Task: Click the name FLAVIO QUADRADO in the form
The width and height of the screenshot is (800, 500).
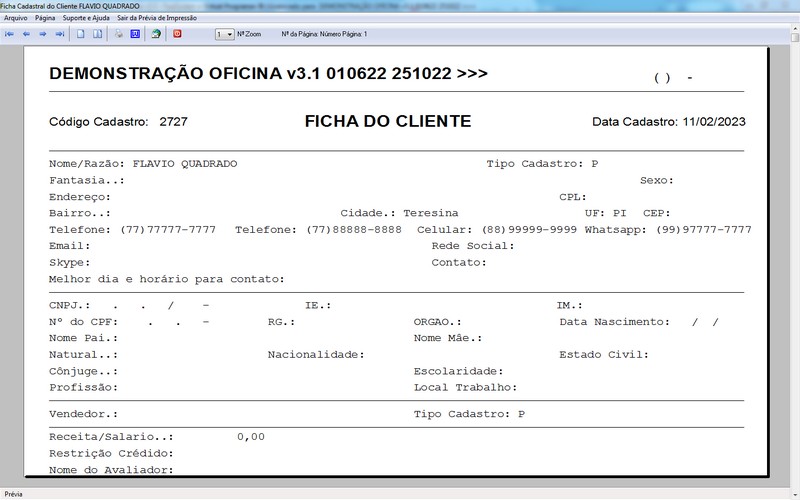Action: [185, 164]
